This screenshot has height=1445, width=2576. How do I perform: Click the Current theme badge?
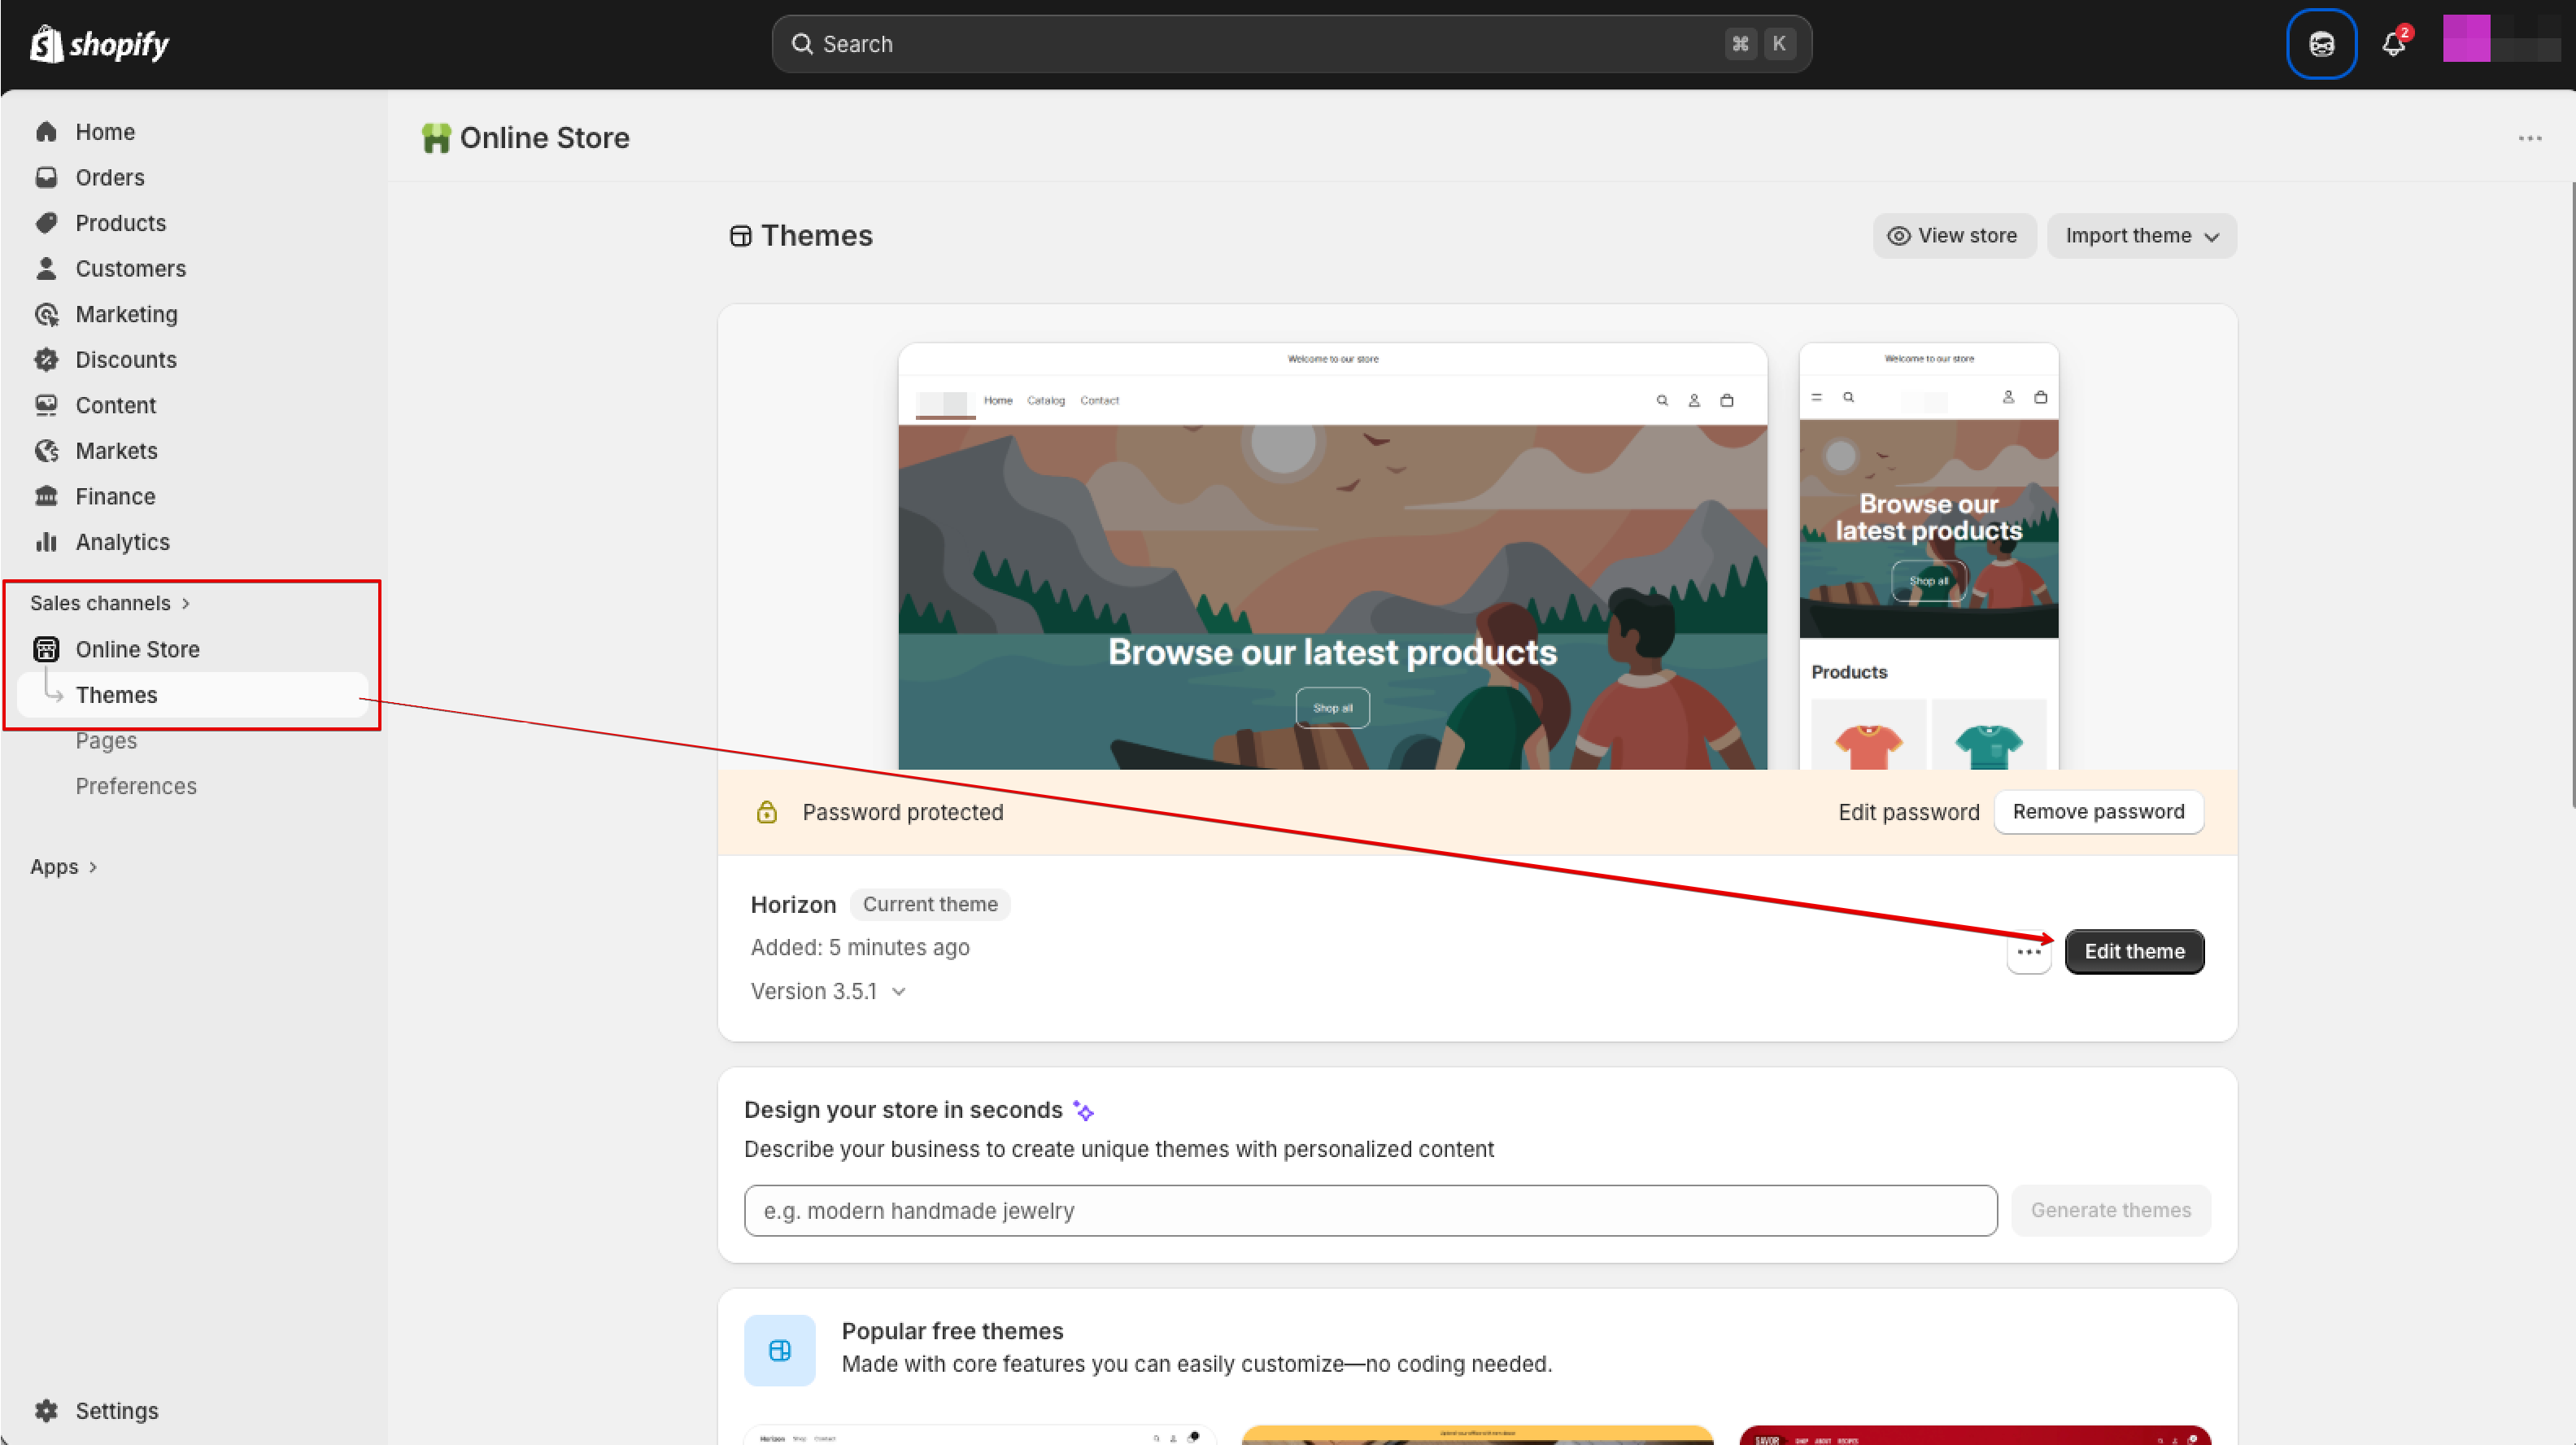point(929,905)
